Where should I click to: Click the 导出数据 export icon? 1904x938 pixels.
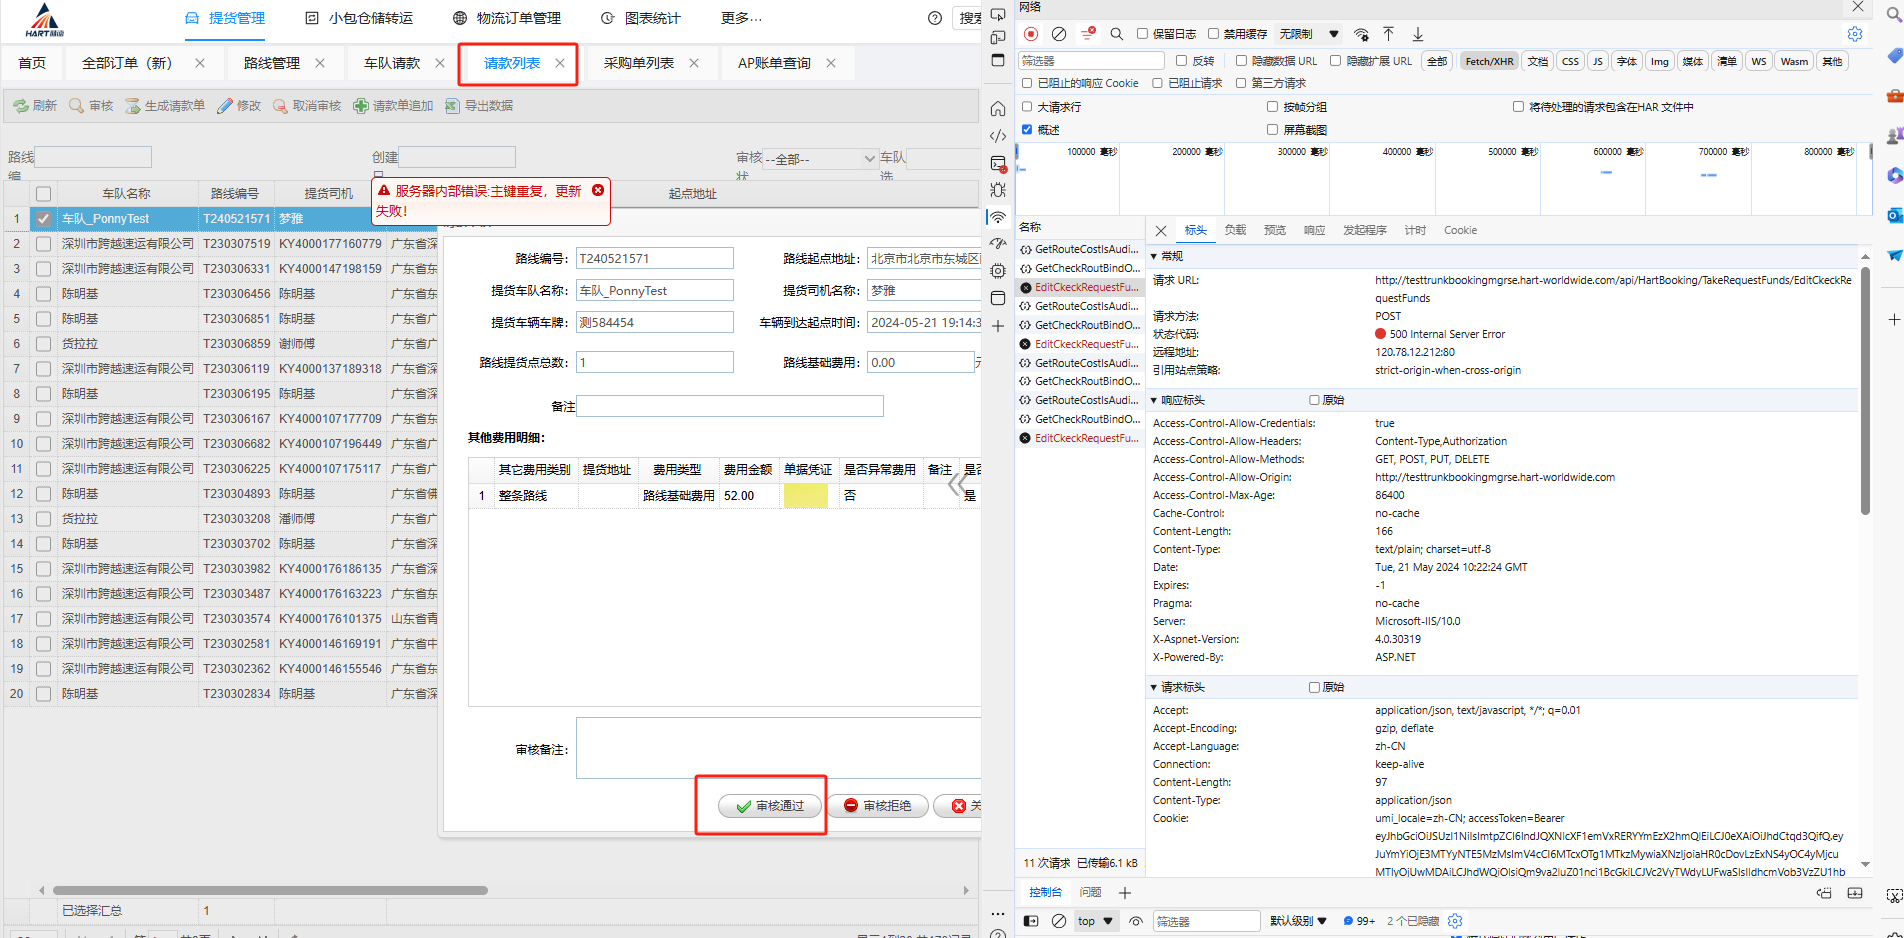453,106
